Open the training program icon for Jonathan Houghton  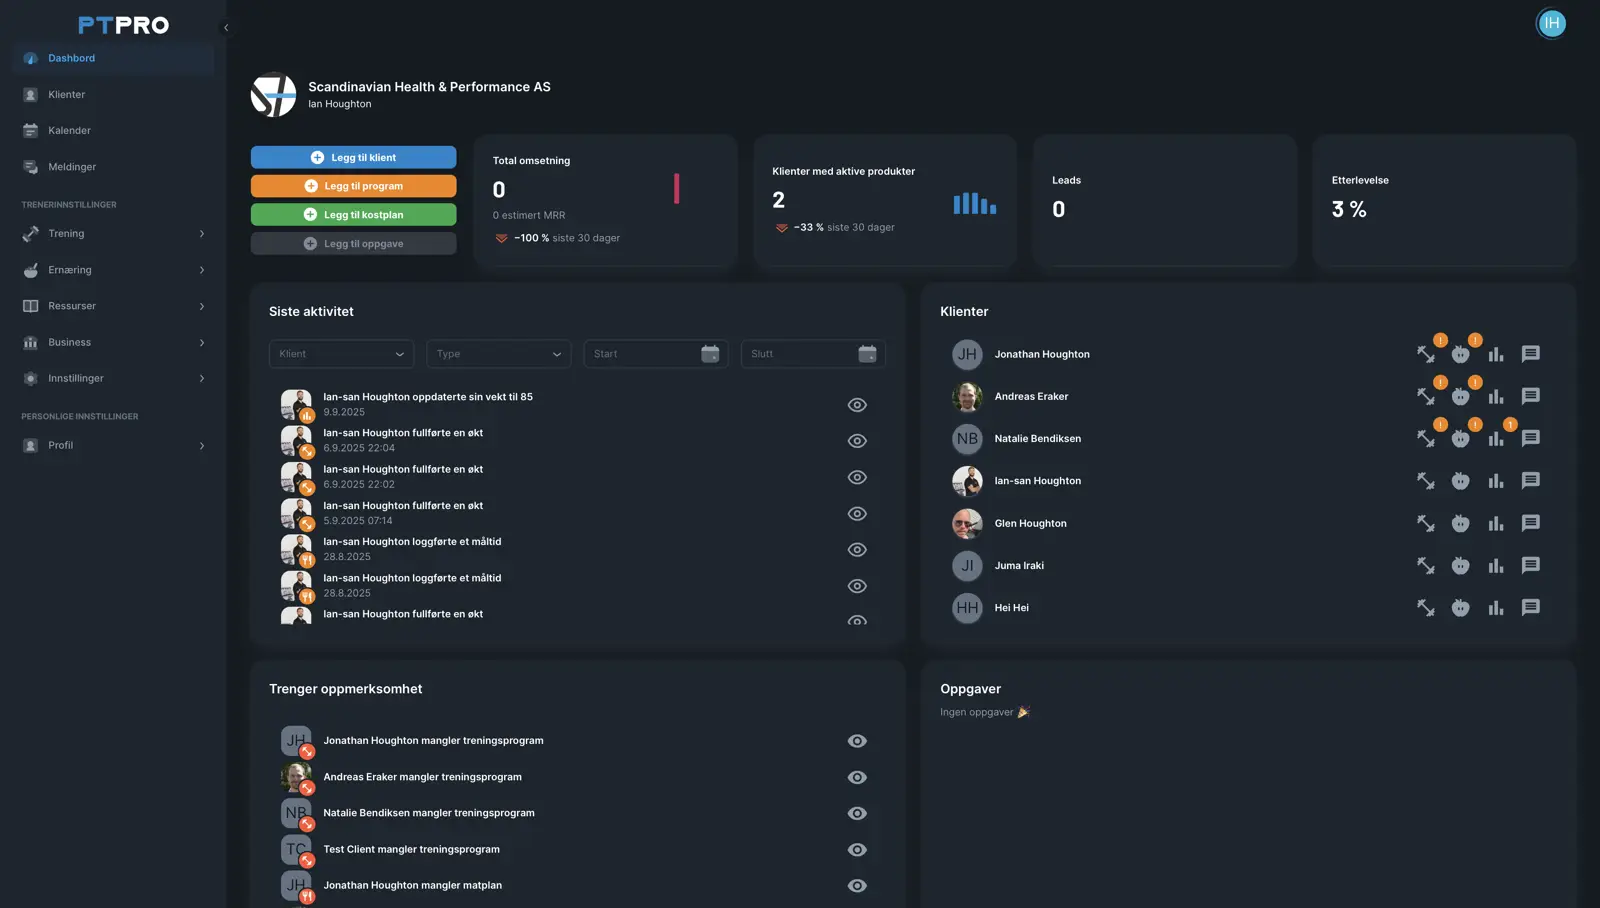click(x=1425, y=354)
